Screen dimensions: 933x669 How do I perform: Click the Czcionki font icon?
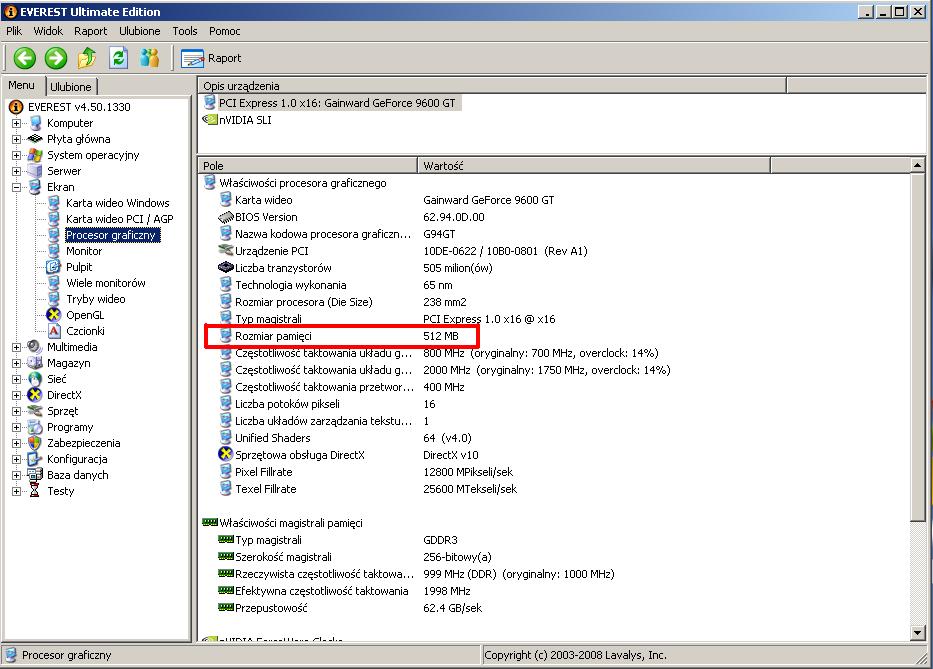click(54, 331)
